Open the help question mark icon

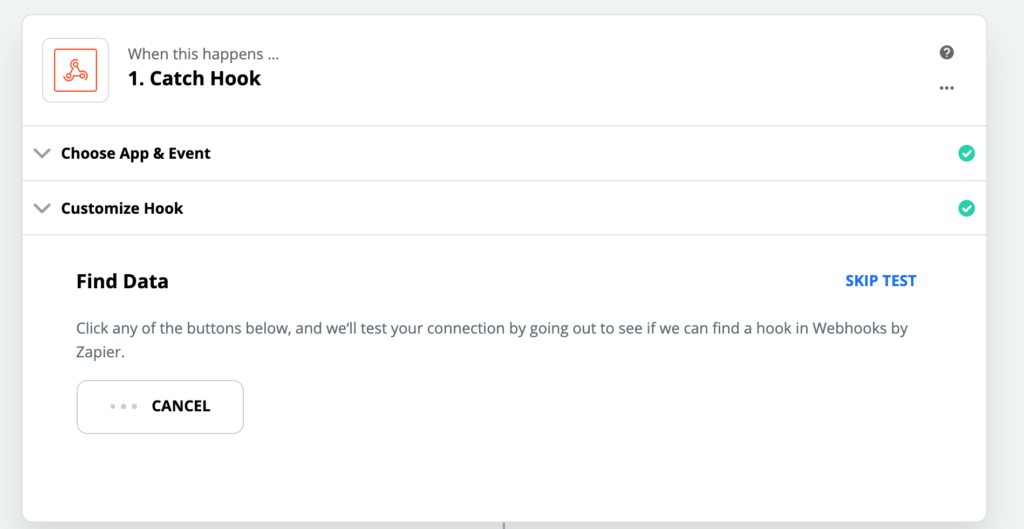pos(946,53)
